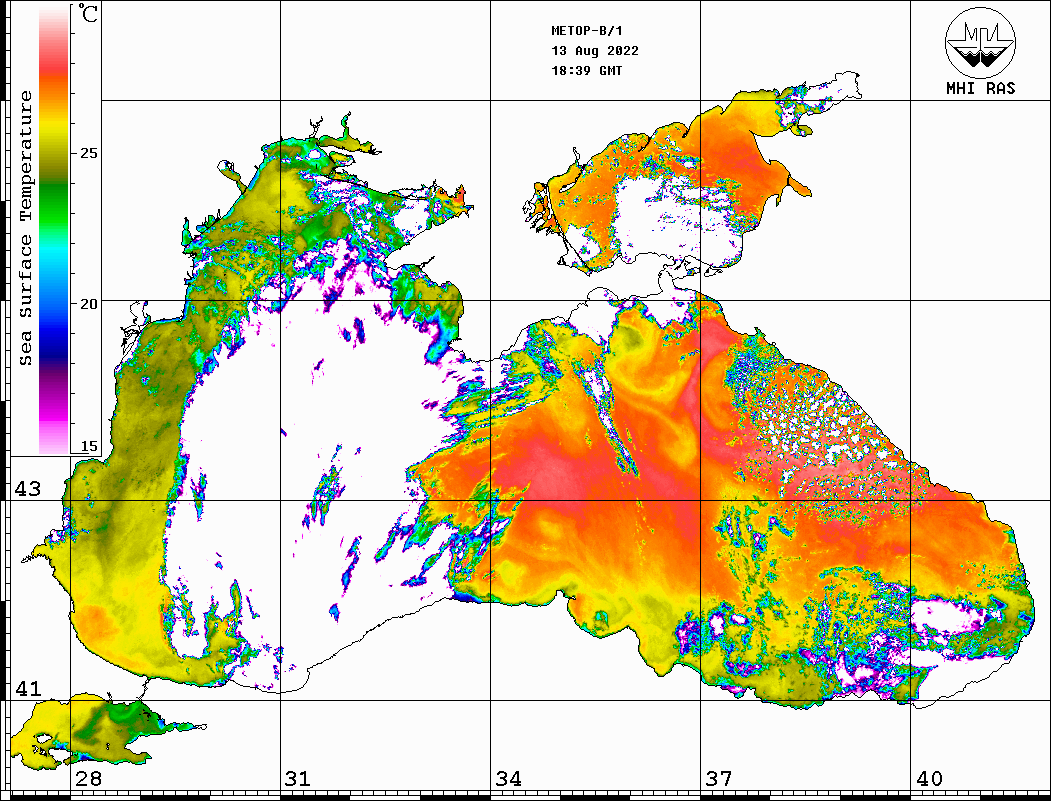
Task: Click the °C unit label
Action: tap(88, 13)
